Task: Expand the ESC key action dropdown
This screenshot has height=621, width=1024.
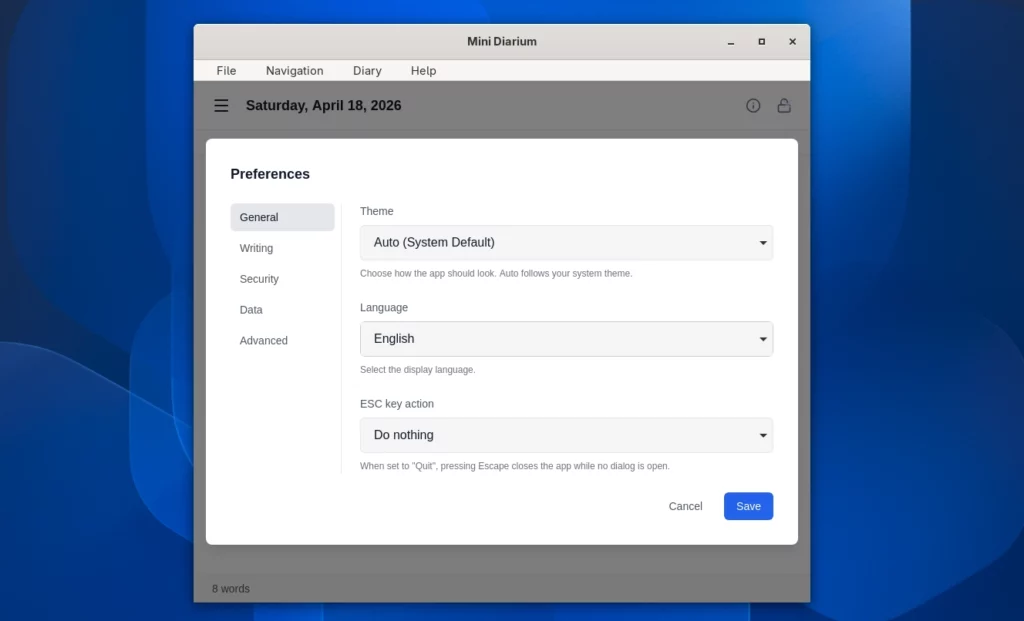Action: (566, 435)
